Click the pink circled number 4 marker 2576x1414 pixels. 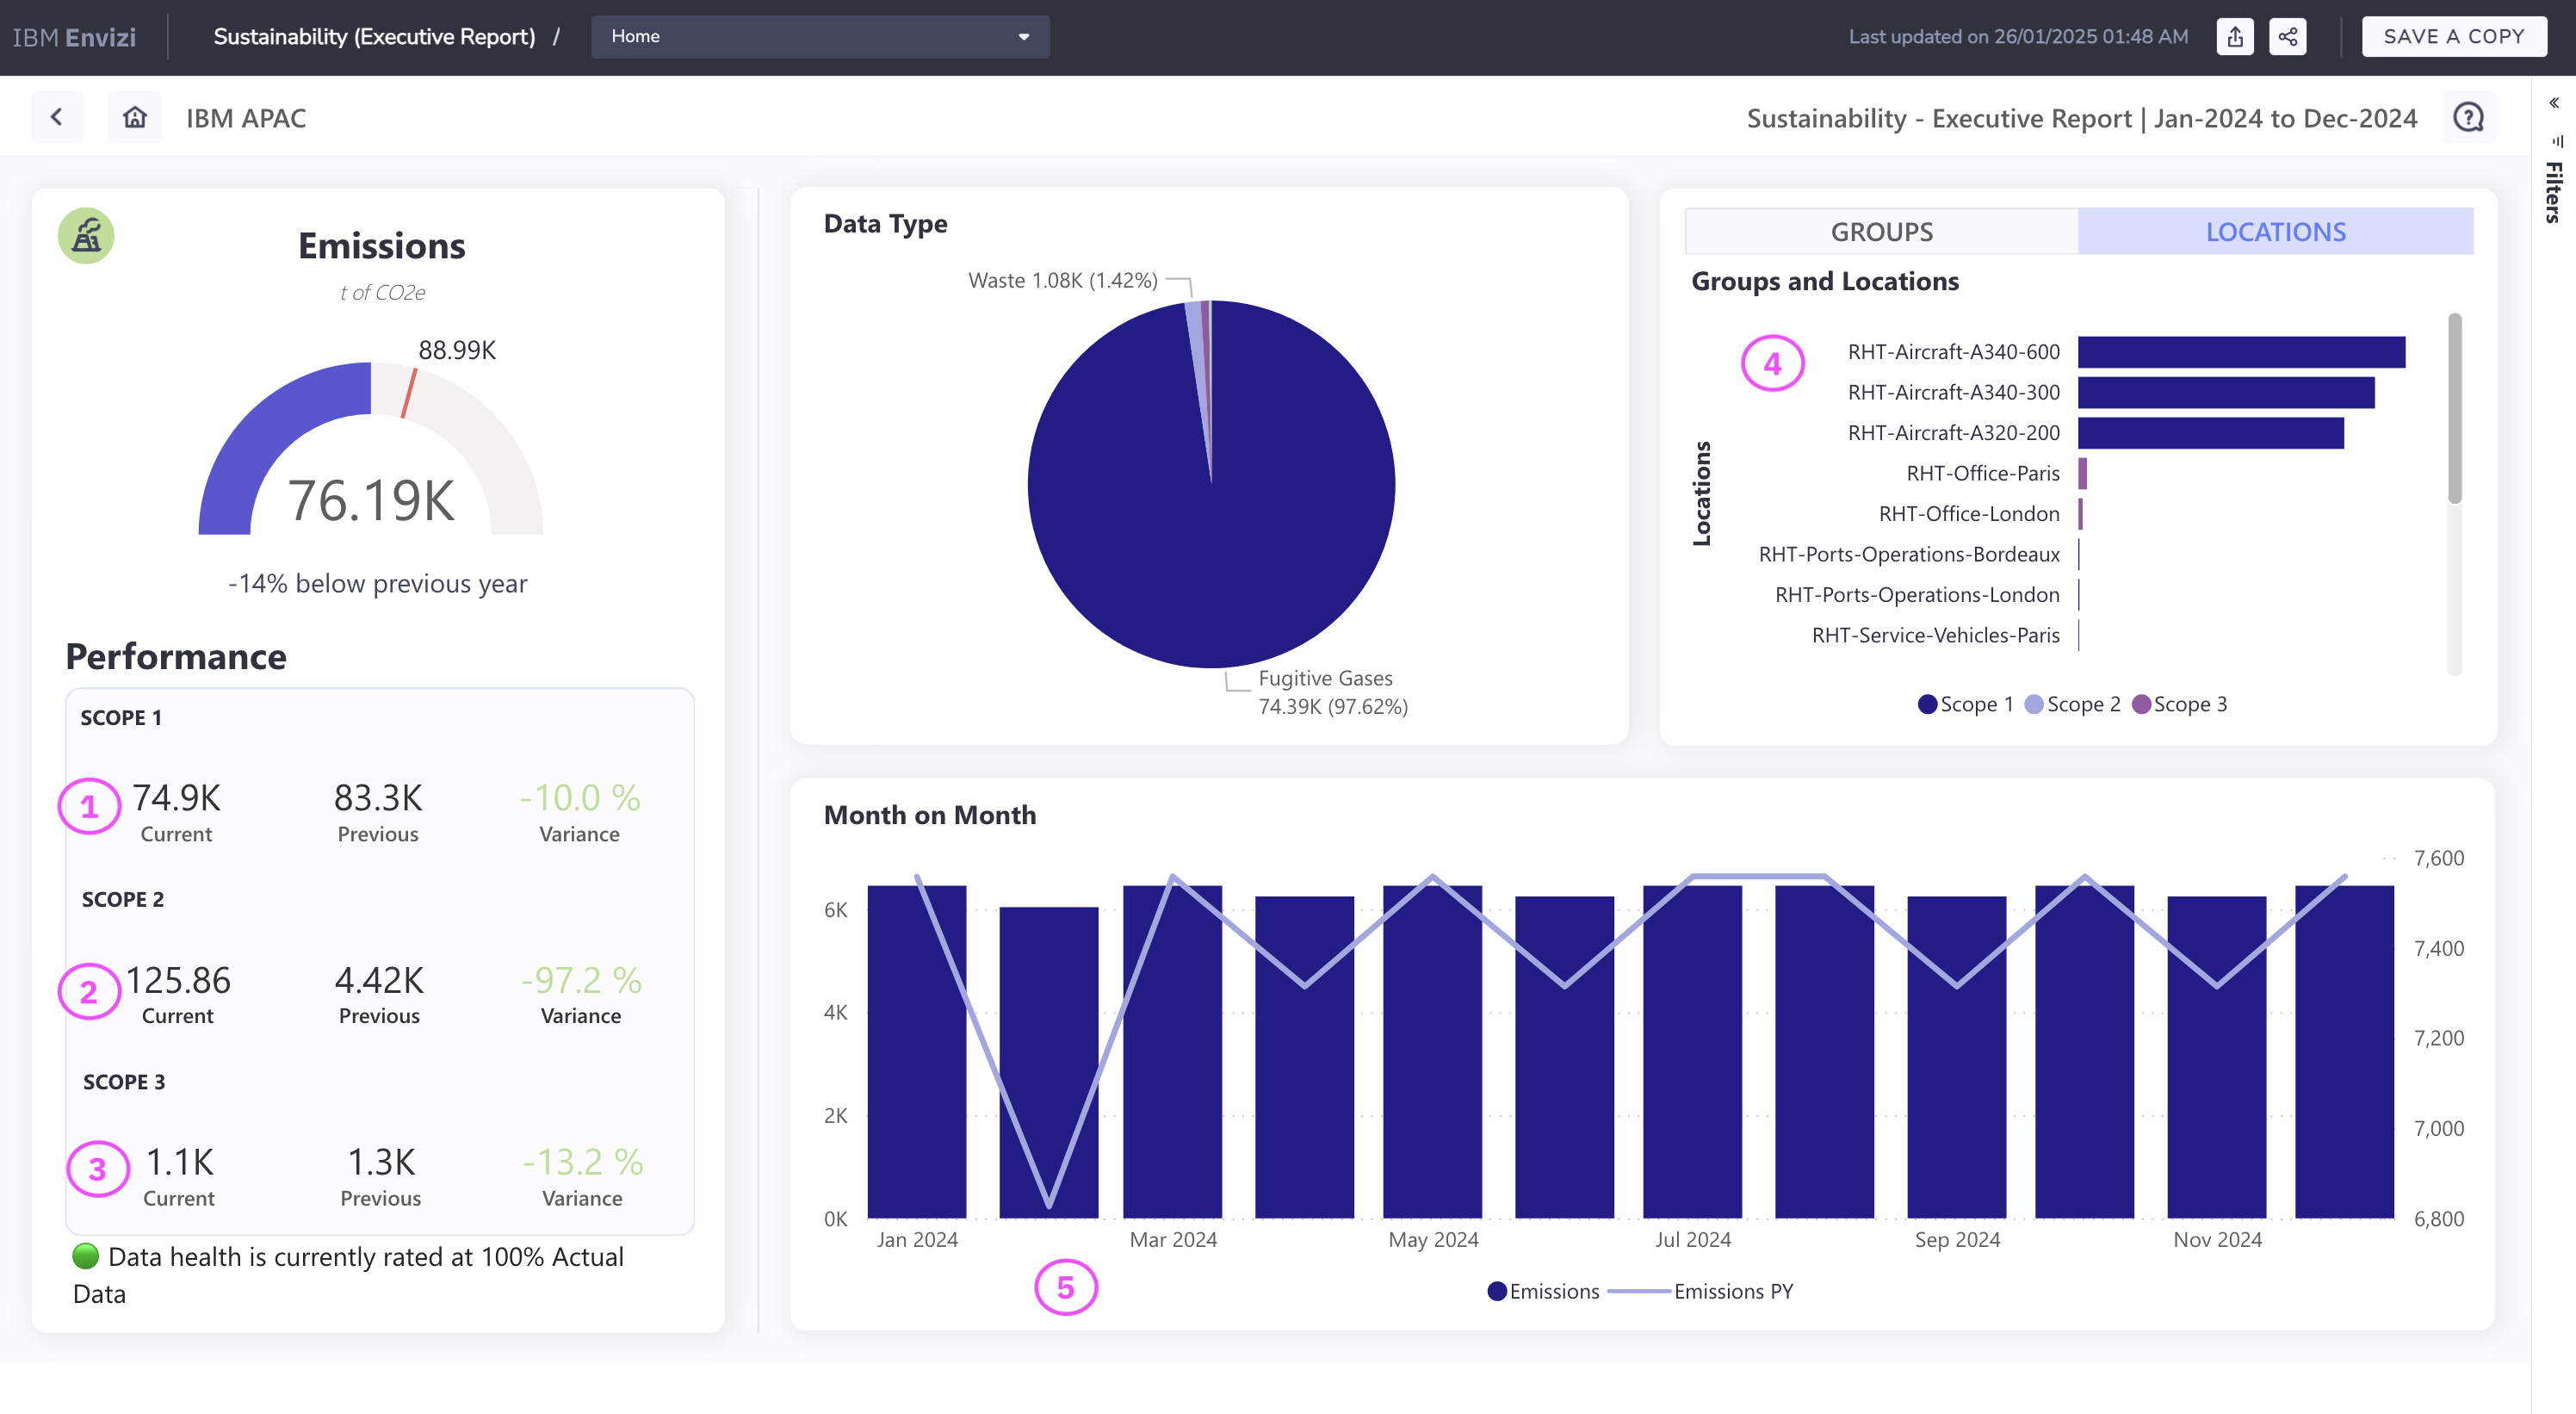pyautogui.click(x=1772, y=363)
